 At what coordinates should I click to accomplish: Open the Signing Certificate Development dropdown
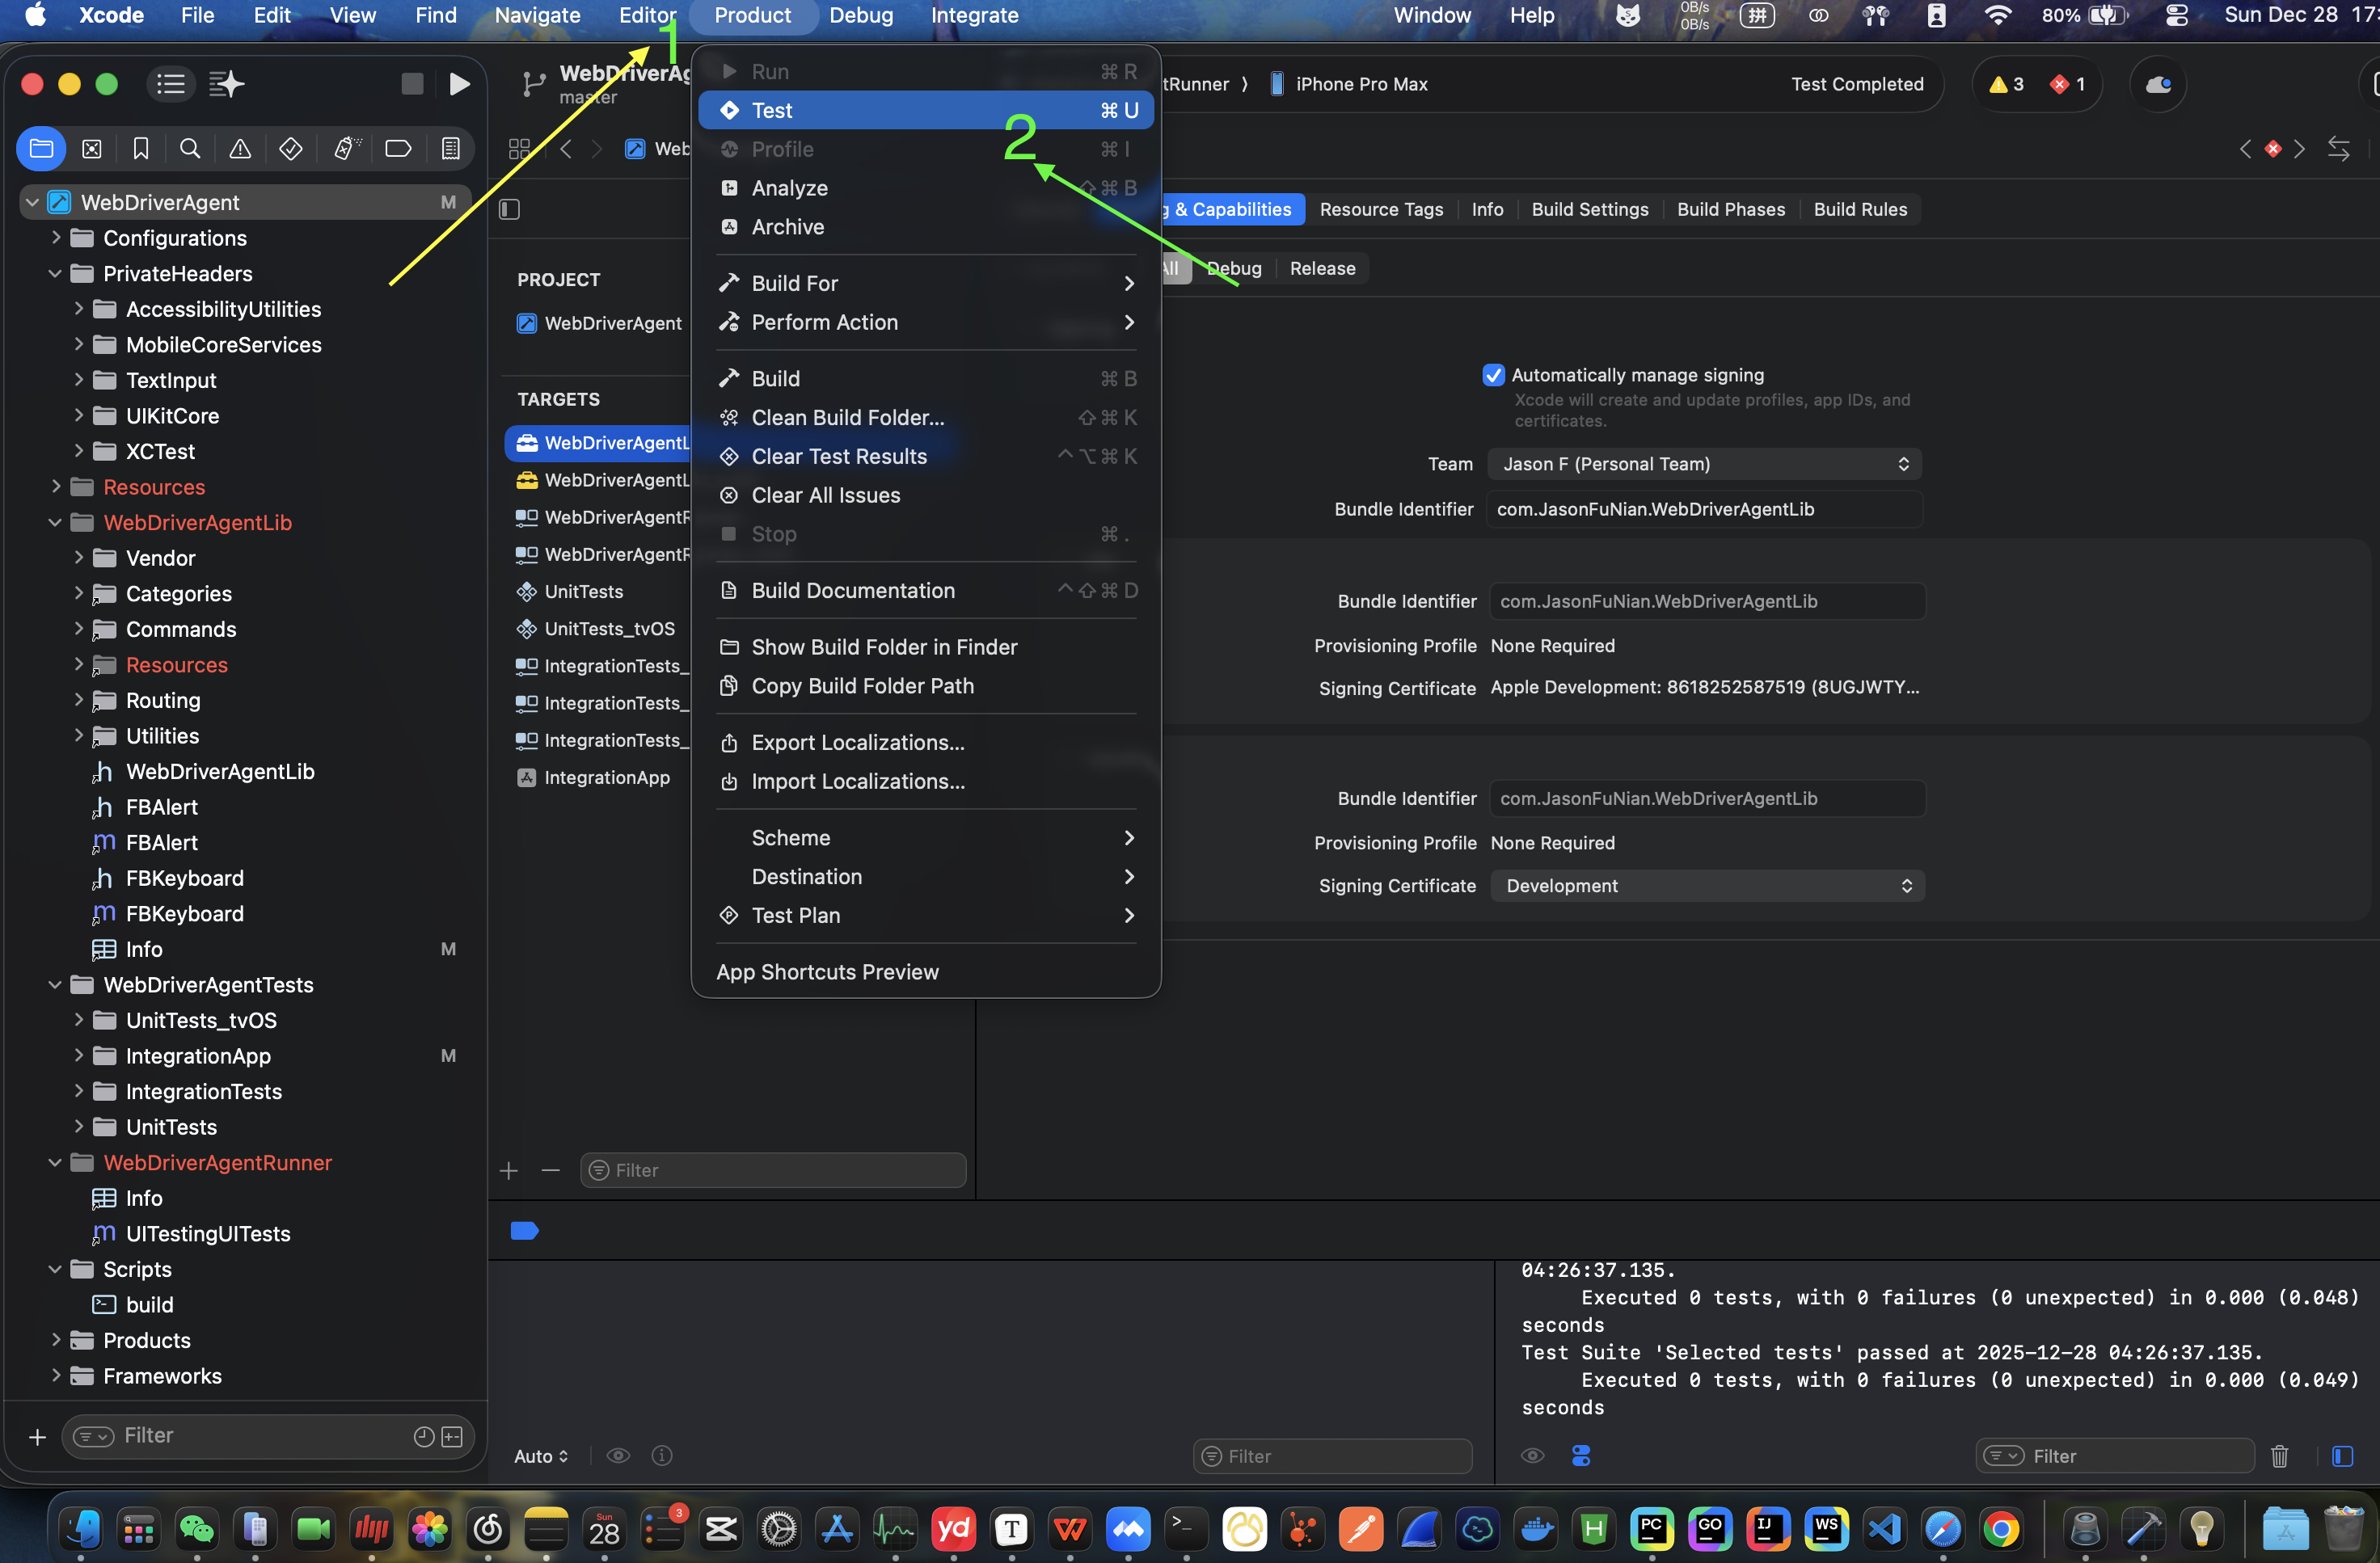[x=1706, y=886]
